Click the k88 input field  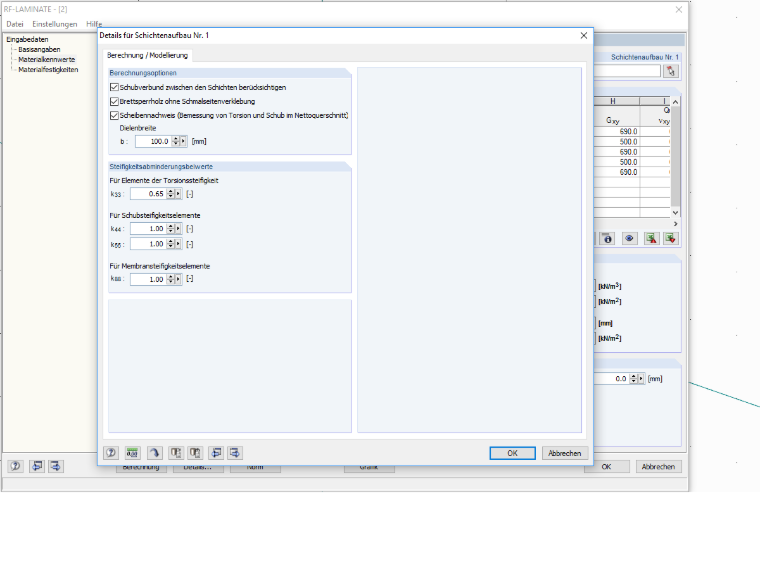pyautogui.click(x=148, y=279)
